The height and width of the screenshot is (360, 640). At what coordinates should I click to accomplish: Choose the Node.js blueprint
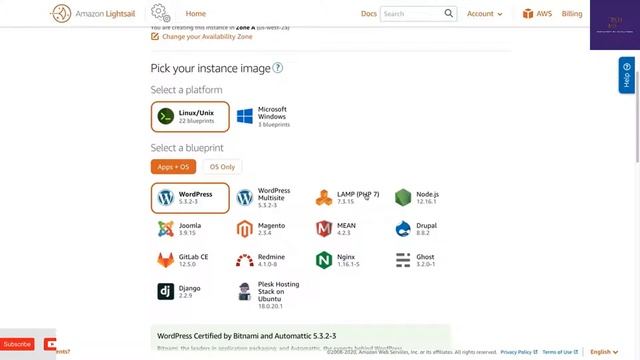click(417, 198)
